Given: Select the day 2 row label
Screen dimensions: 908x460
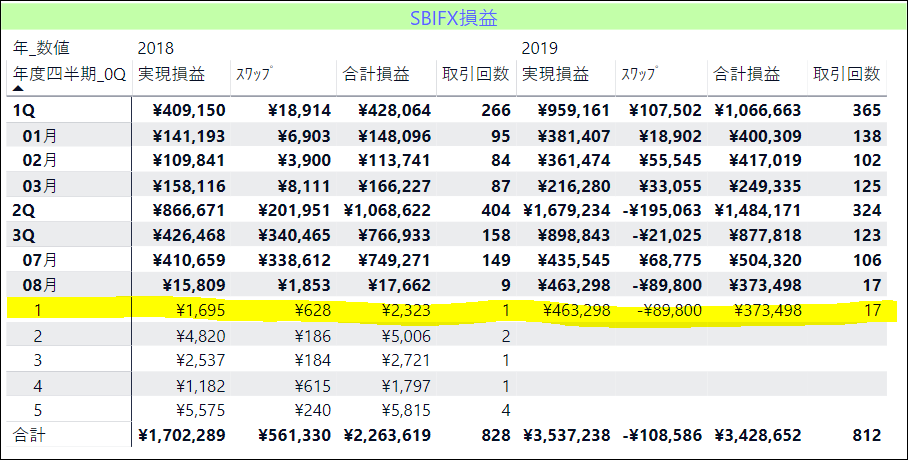Looking at the screenshot, I should (38, 335).
